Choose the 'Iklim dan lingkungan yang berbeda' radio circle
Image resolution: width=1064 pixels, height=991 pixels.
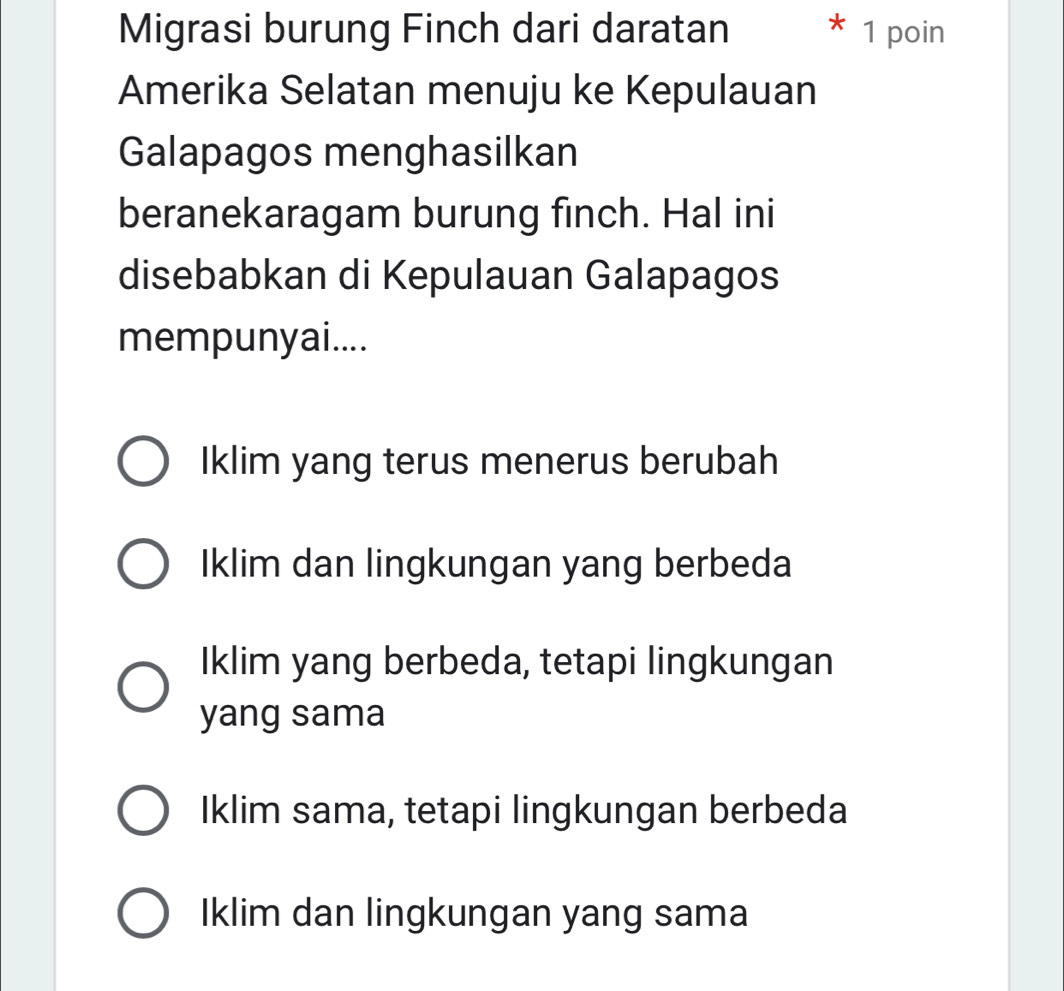pyautogui.click(x=143, y=564)
